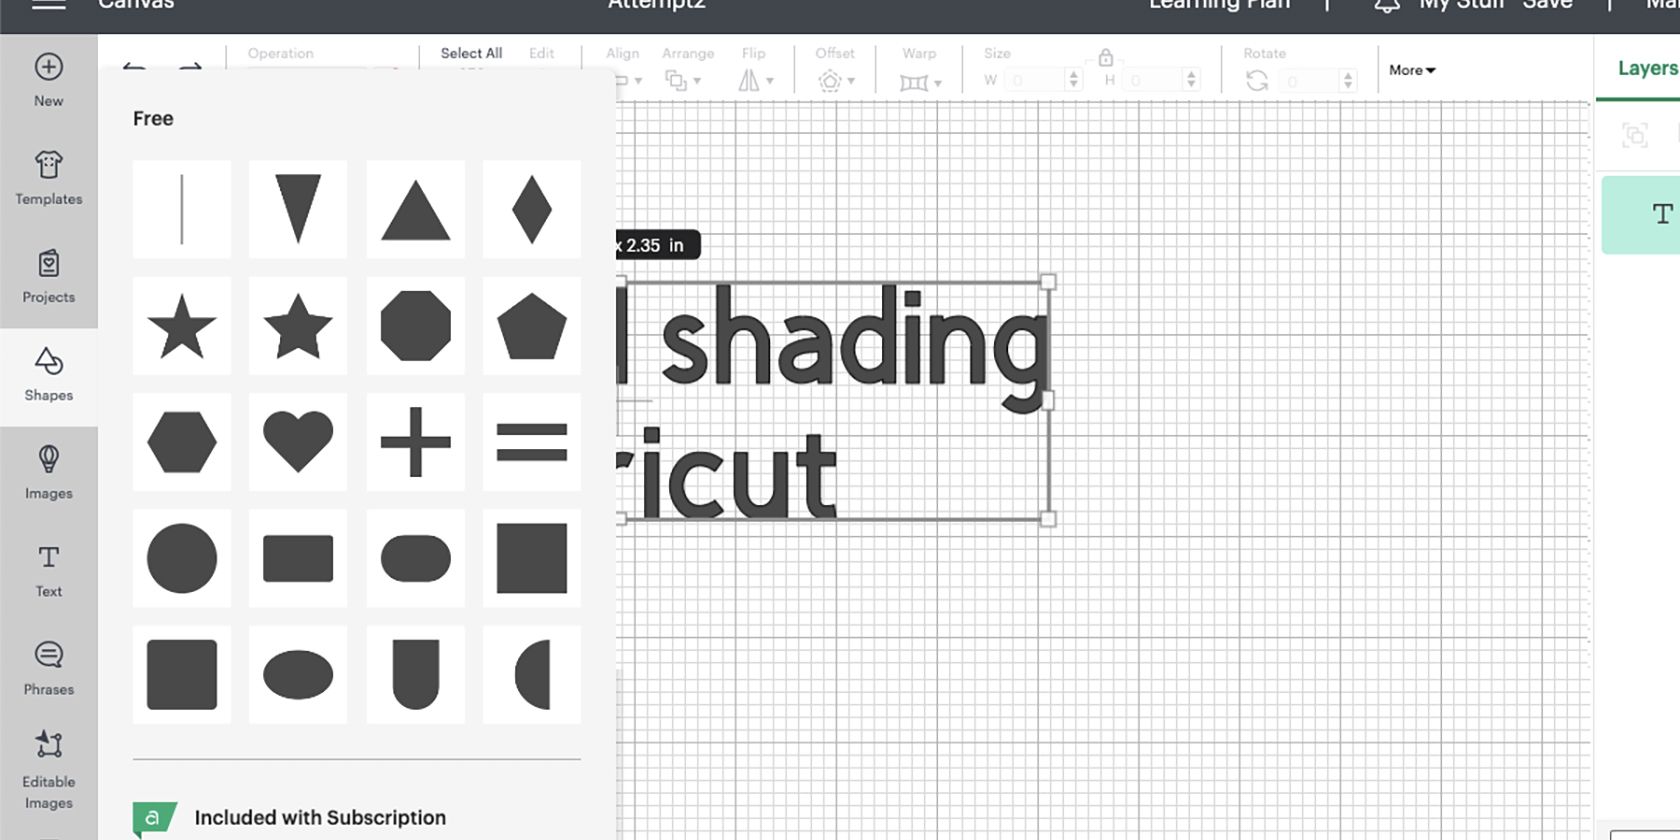Click the Rotate angle field
The width and height of the screenshot is (1680, 840).
1310,80
